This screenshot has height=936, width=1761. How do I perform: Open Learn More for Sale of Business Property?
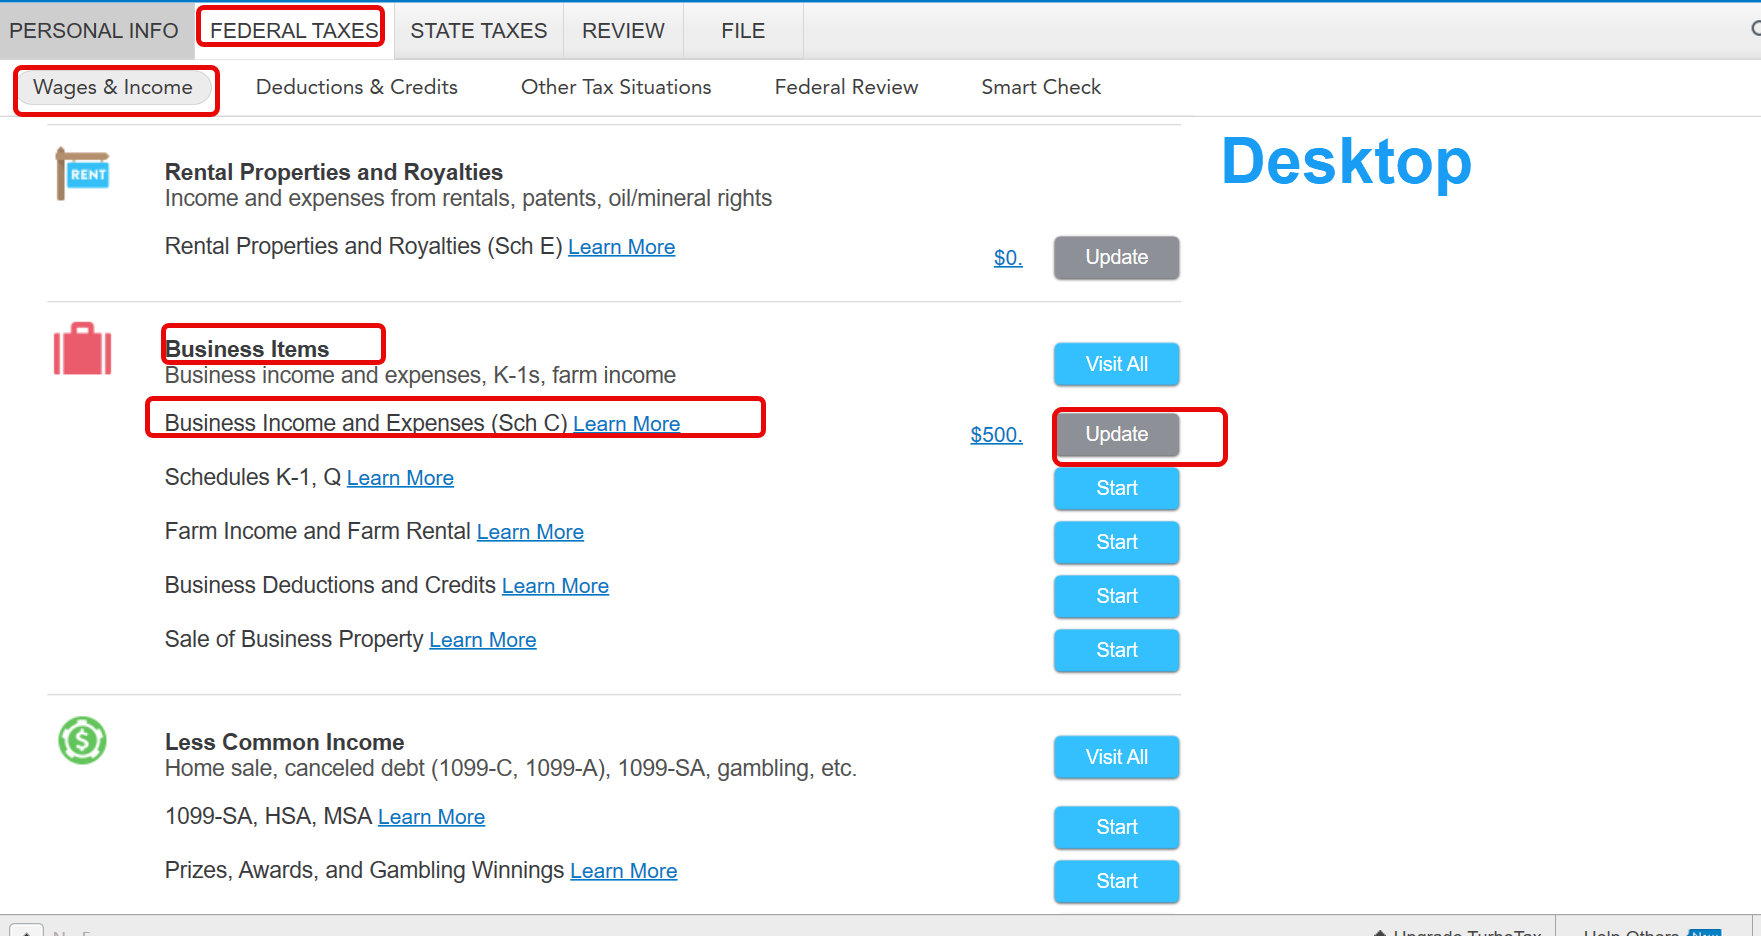[482, 640]
